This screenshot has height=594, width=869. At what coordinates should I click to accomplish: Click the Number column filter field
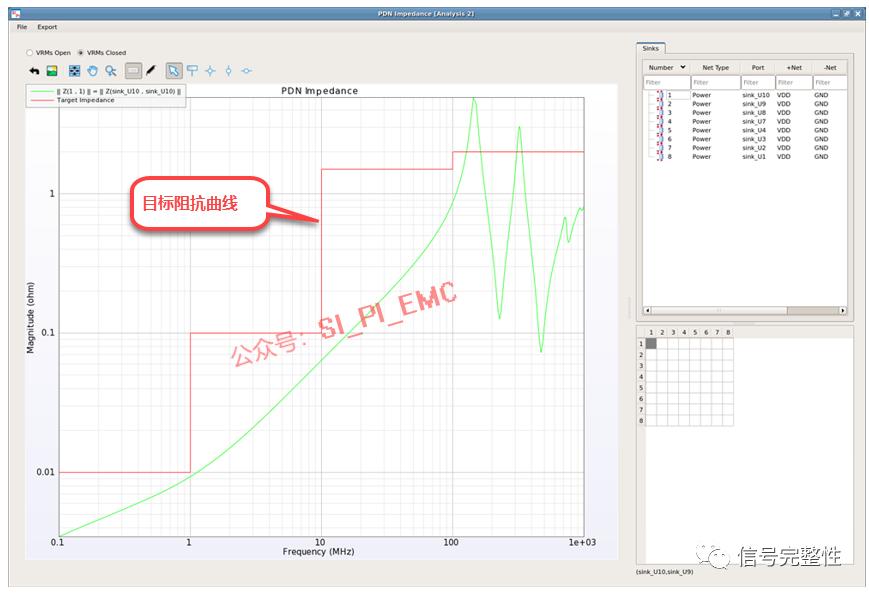pyautogui.click(x=667, y=83)
